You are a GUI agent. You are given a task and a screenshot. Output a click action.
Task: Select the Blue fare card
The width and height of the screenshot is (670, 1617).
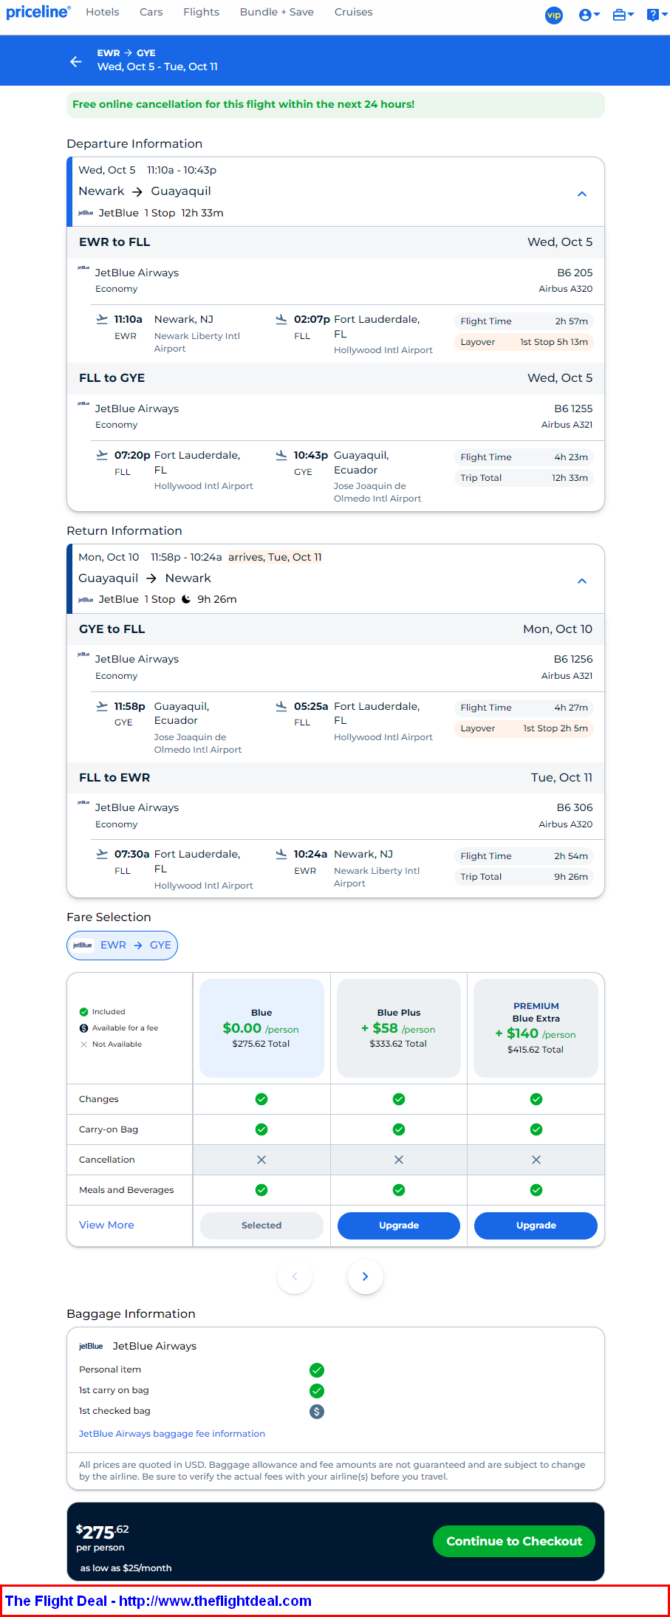click(261, 1028)
